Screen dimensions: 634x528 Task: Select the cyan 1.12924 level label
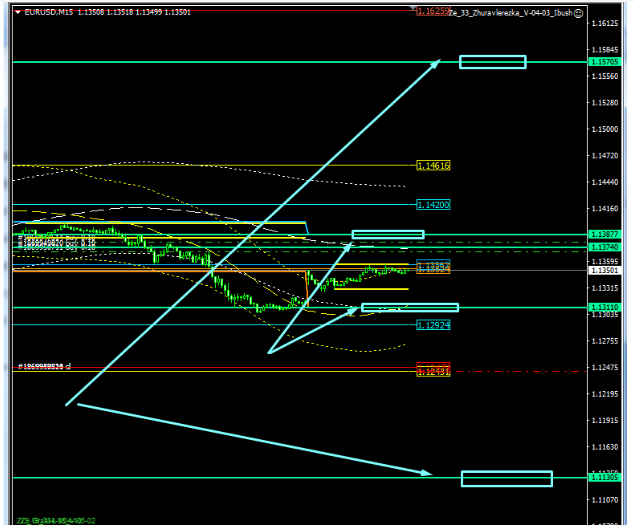[433, 325]
